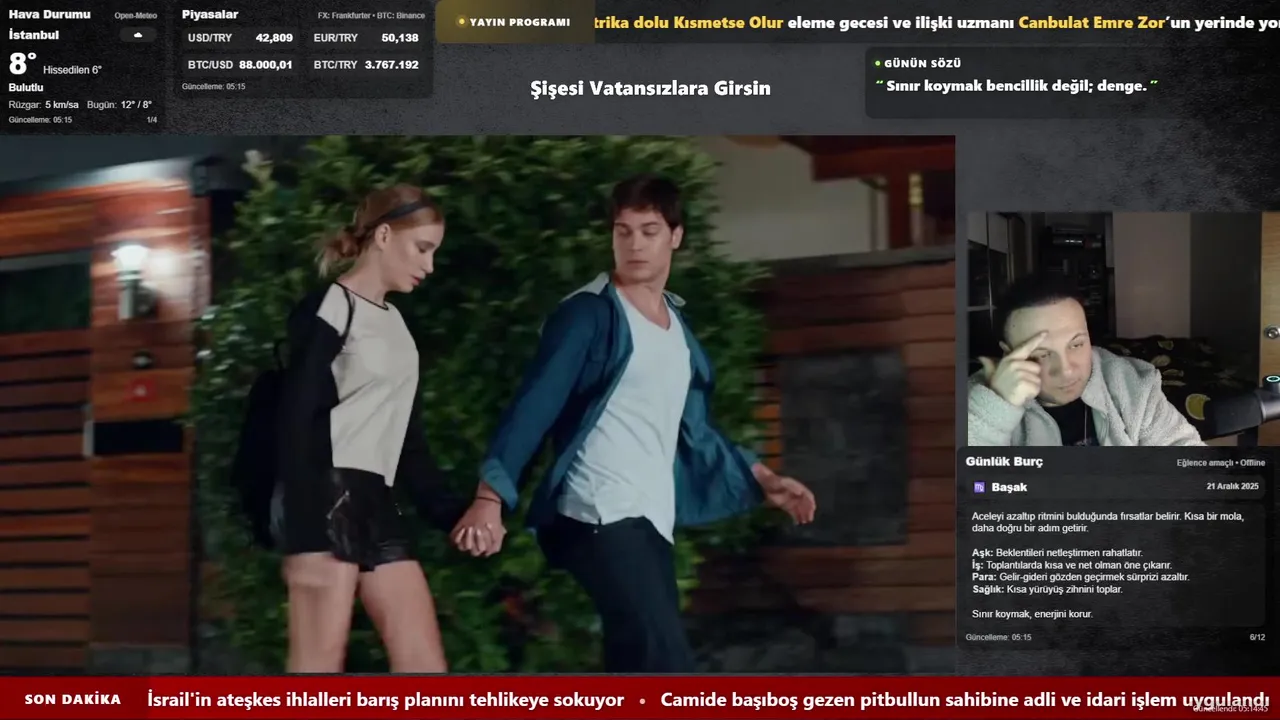Click the Şişesi Vatansızlara Girsin title

point(650,88)
